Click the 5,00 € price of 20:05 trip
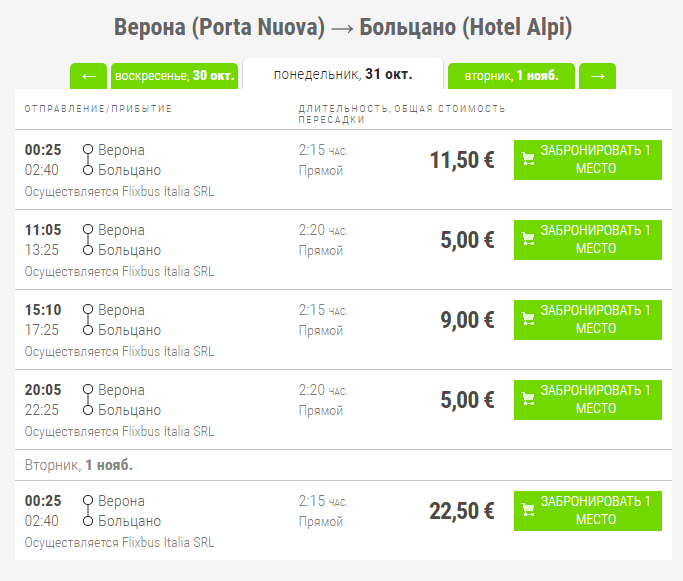This screenshot has width=683, height=581. coord(467,400)
